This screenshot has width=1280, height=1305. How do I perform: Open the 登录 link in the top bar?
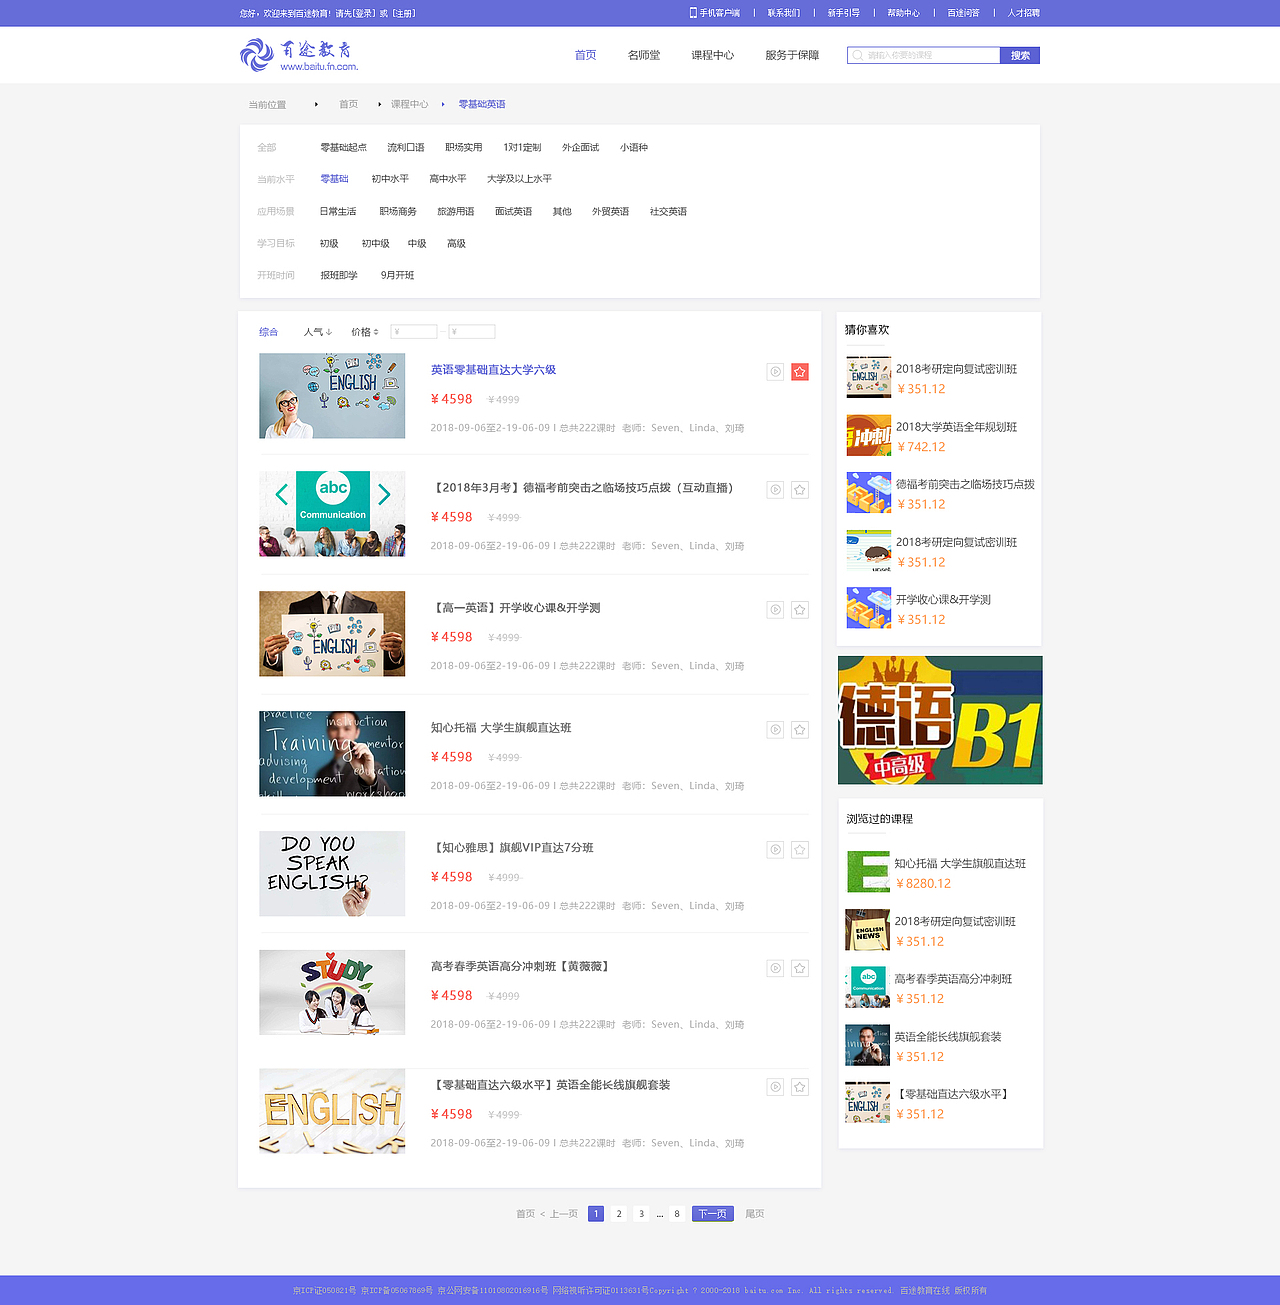click(x=364, y=13)
